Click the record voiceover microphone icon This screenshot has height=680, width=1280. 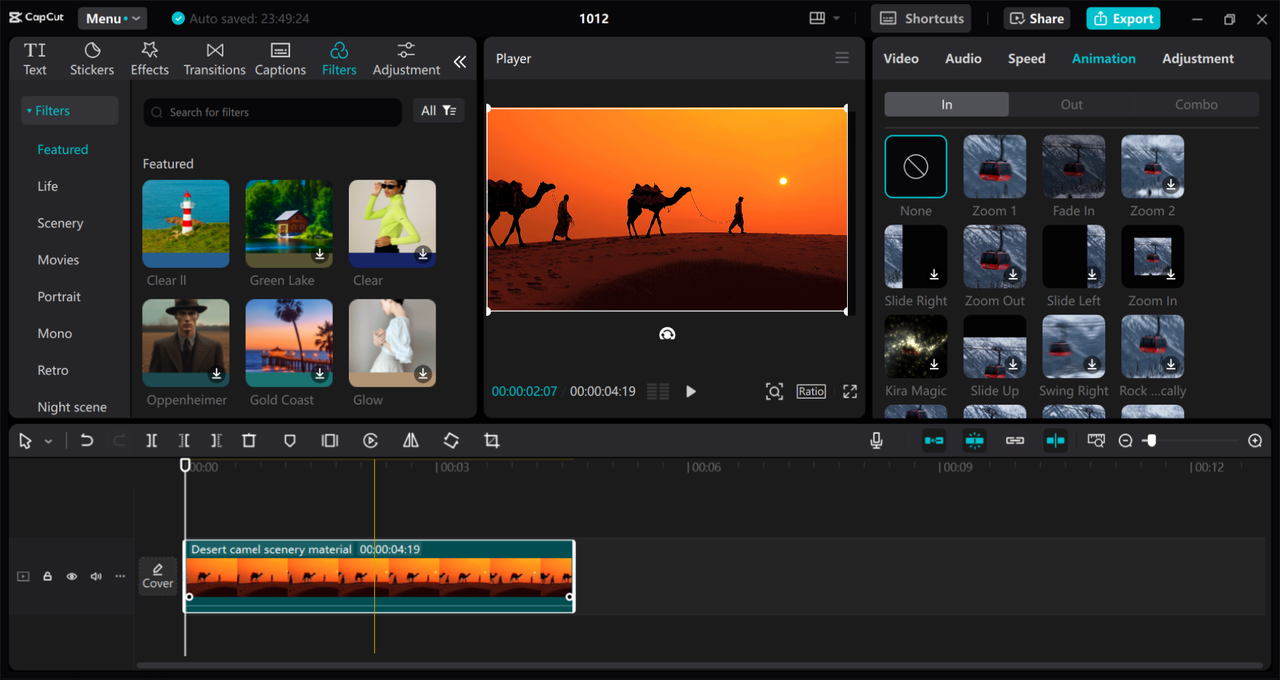(x=876, y=441)
